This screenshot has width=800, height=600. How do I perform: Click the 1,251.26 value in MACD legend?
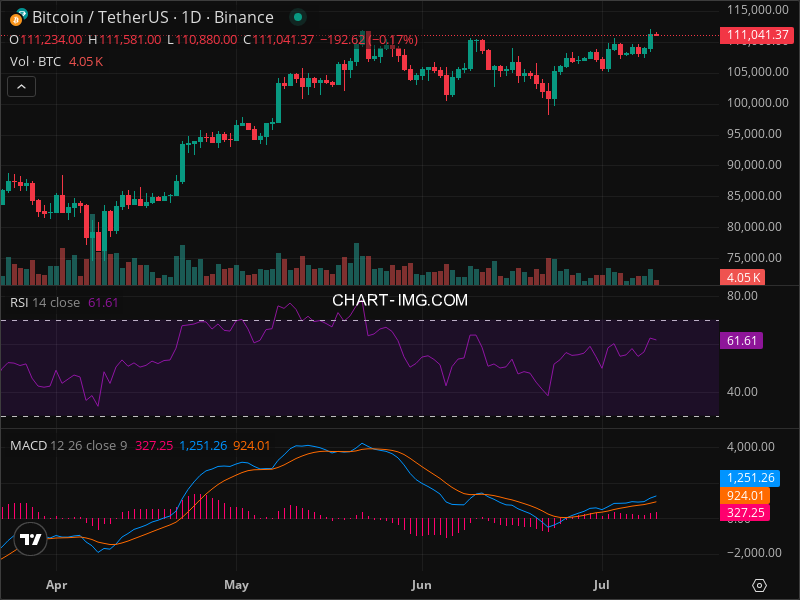point(203,445)
